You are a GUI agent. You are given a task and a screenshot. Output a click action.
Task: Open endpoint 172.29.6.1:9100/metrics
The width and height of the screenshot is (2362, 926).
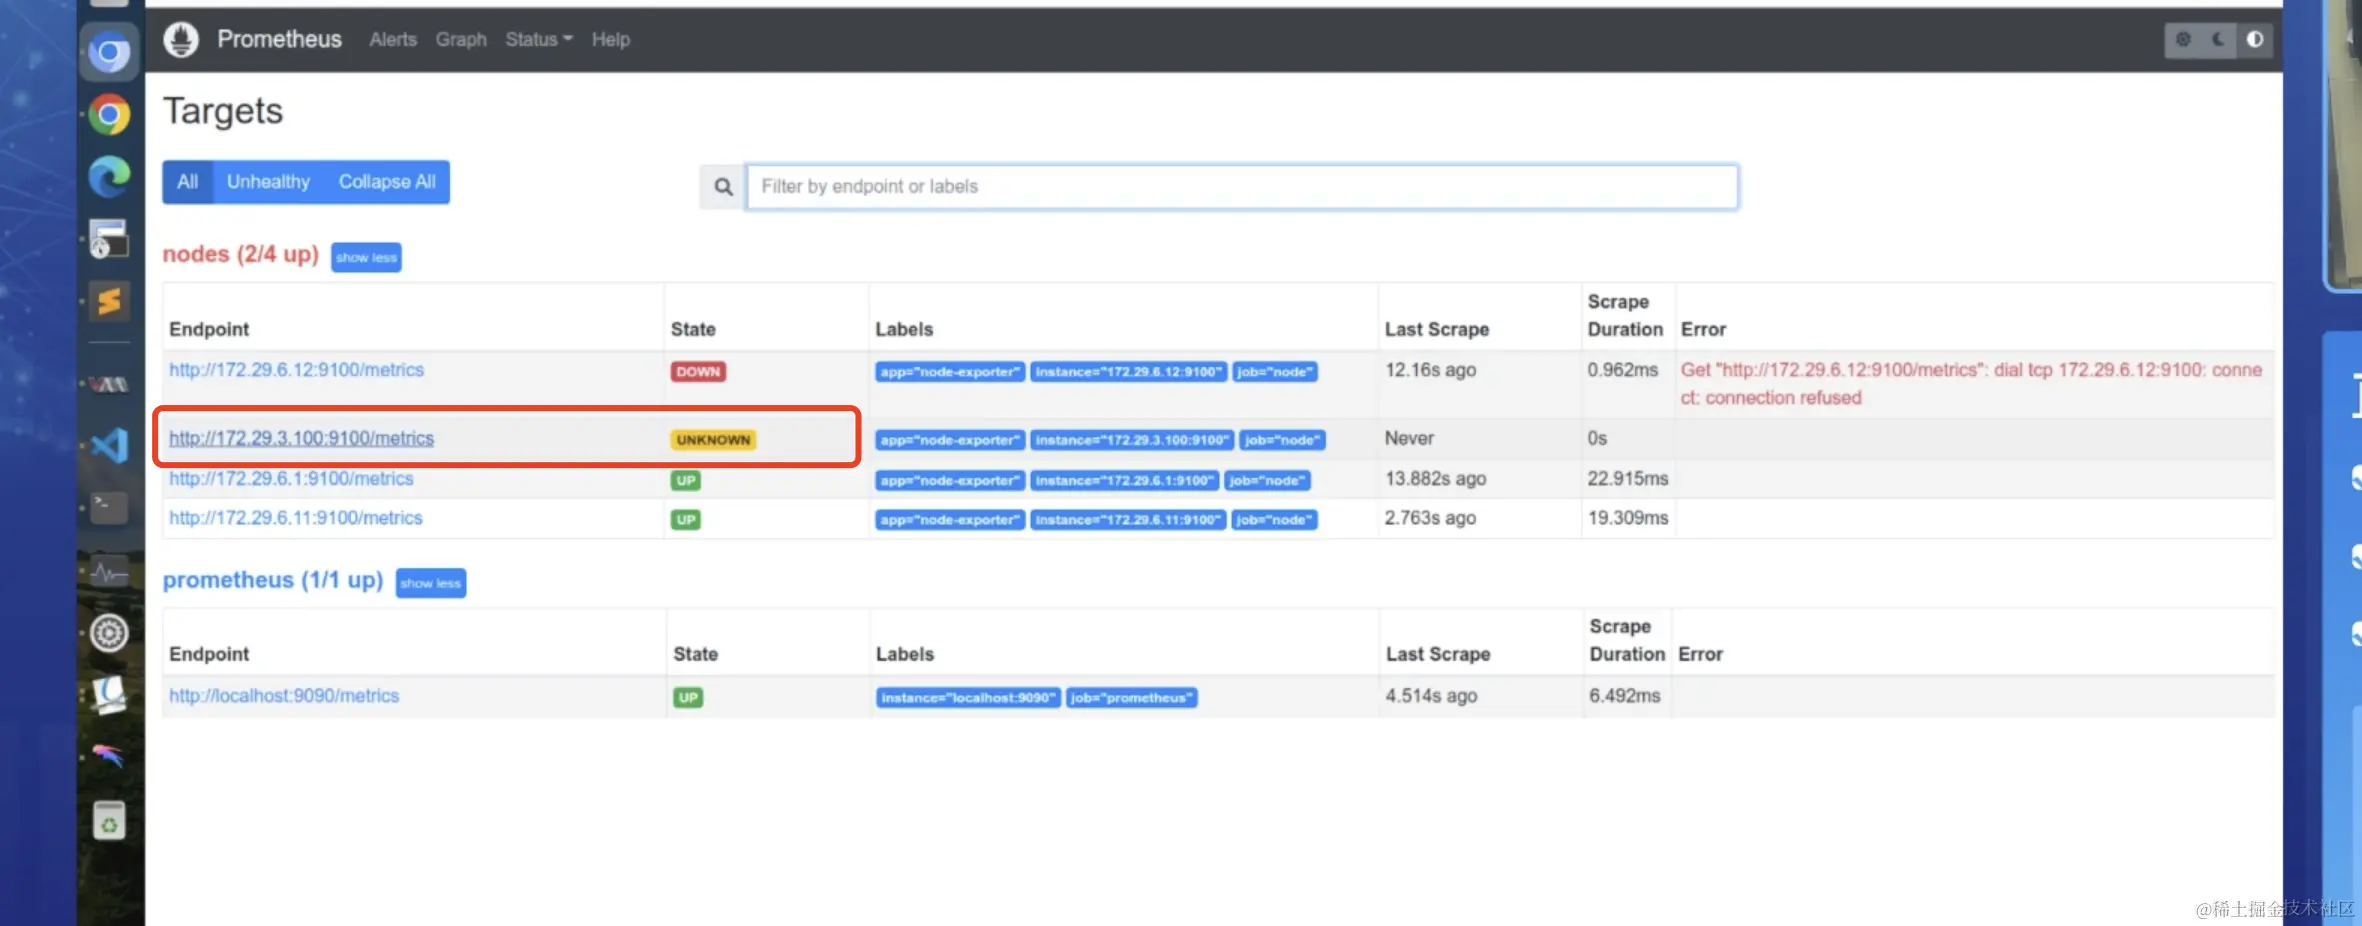coord(291,479)
